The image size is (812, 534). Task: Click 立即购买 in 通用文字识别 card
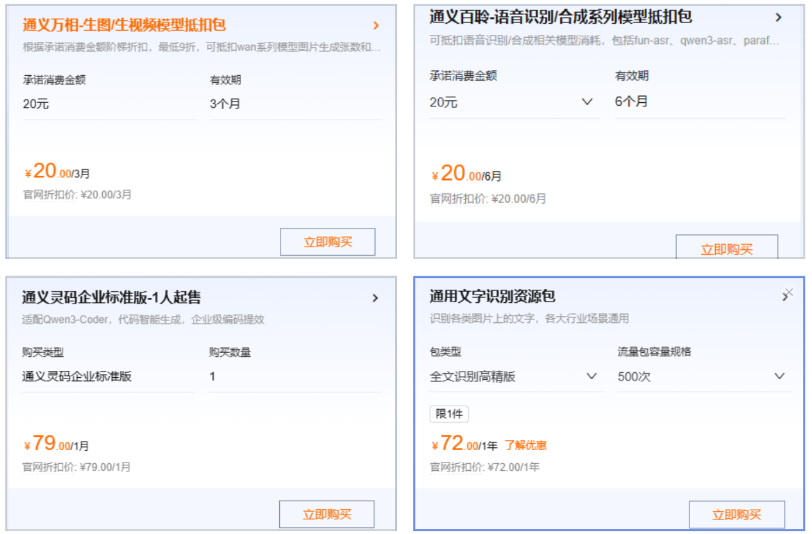[736, 515]
